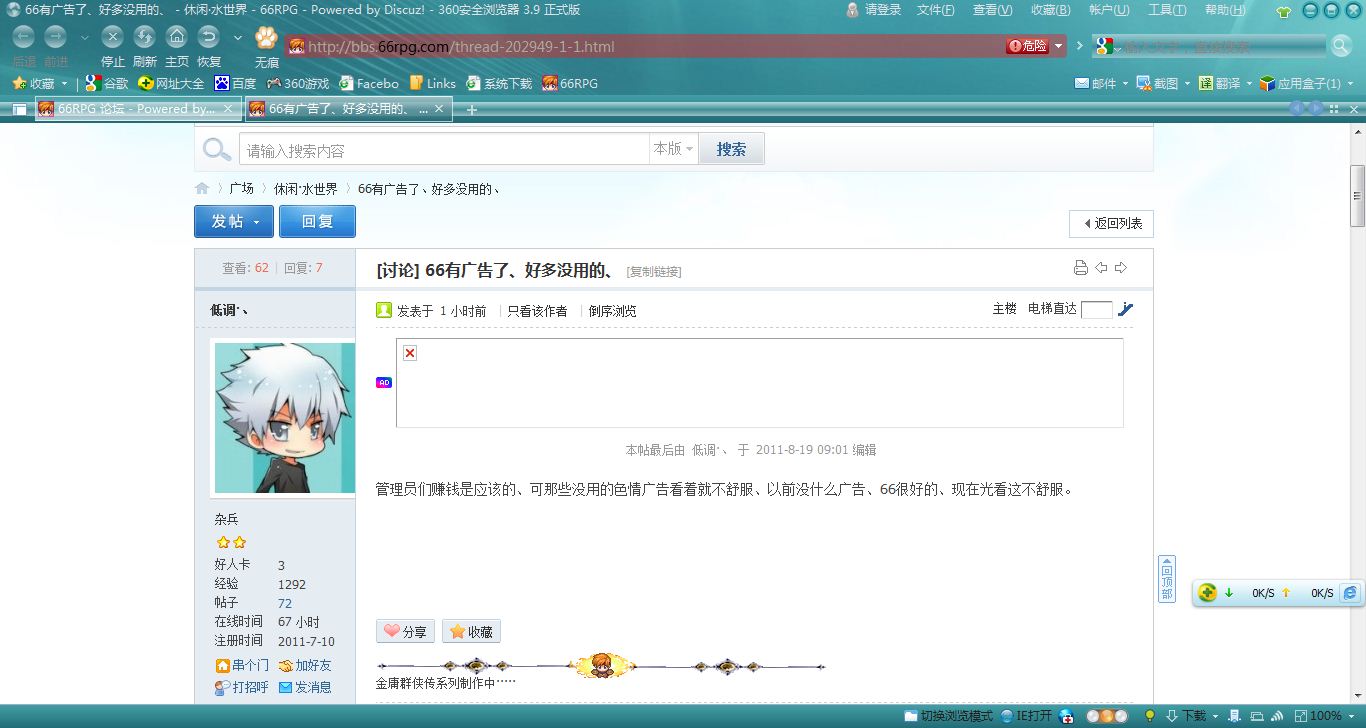Click the 收藏 favorite button below the post
Screen dimensions: 1366x728
[x=471, y=631]
